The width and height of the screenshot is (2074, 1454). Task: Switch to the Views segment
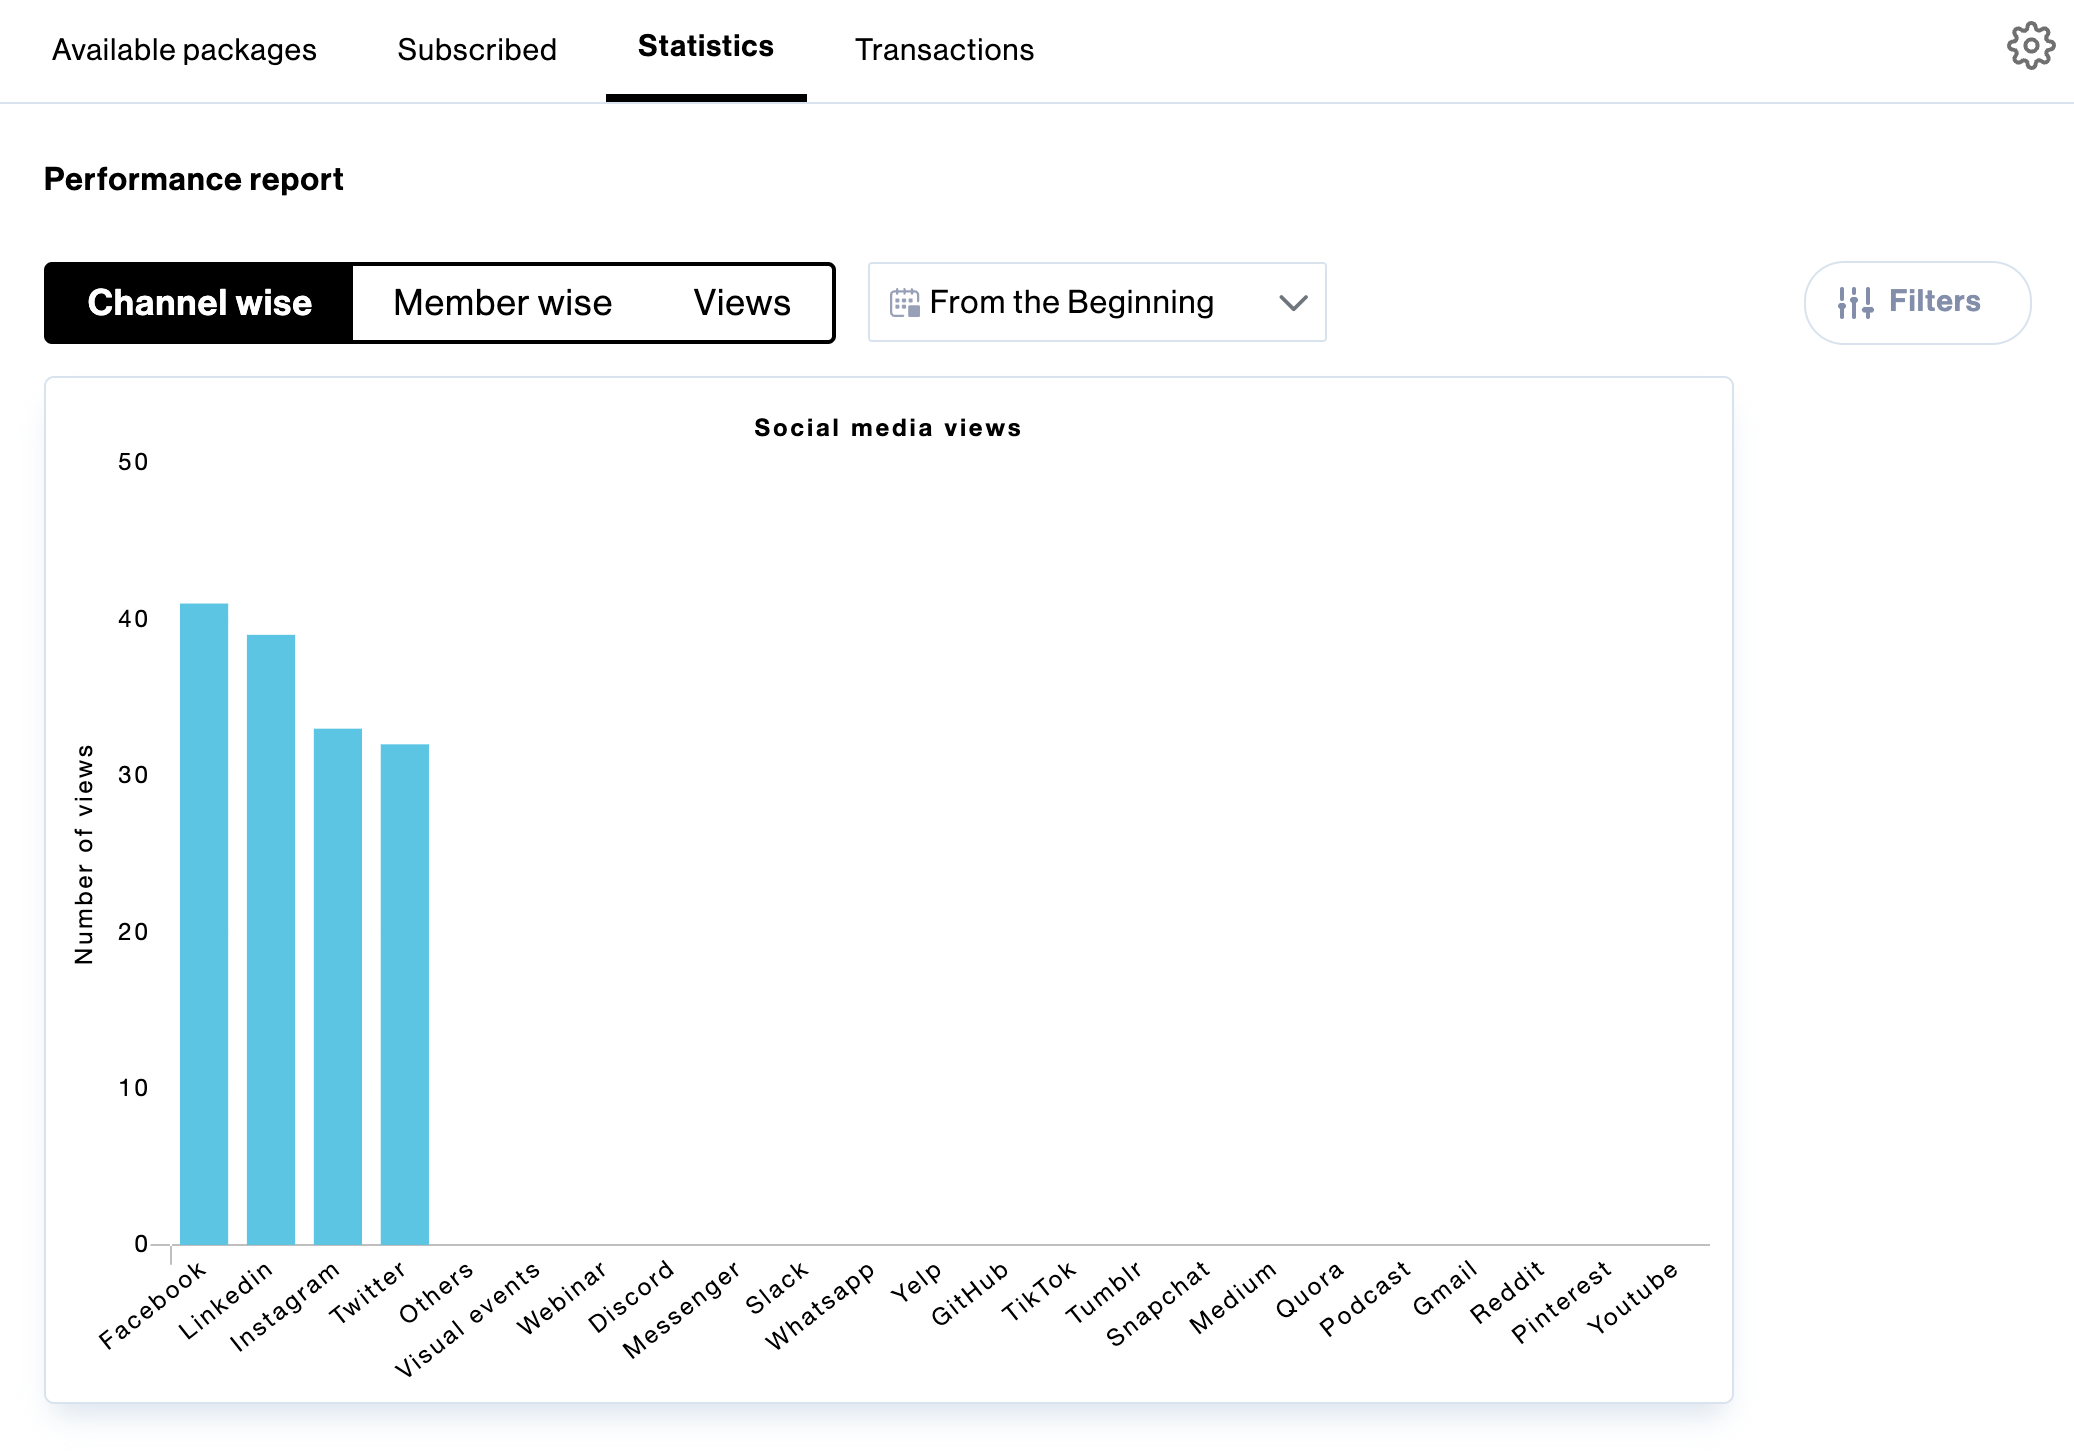click(742, 303)
